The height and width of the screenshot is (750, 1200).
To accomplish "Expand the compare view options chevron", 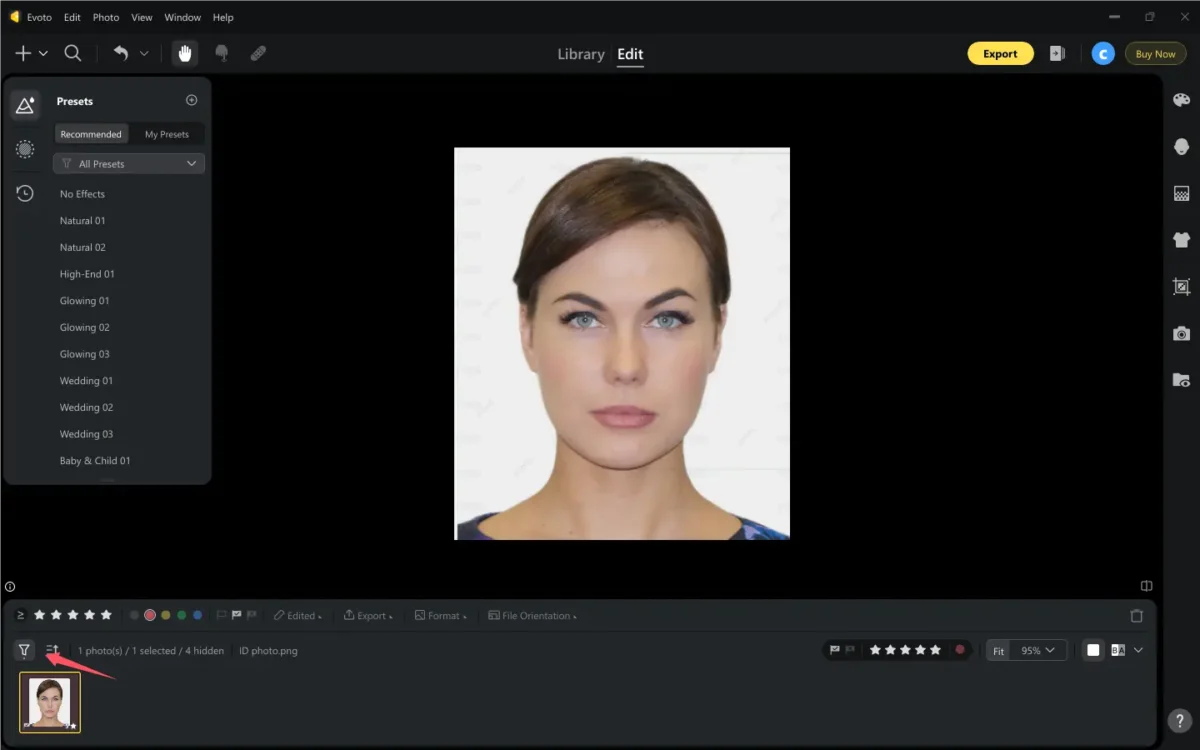I will pyautogui.click(x=1138, y=650).
